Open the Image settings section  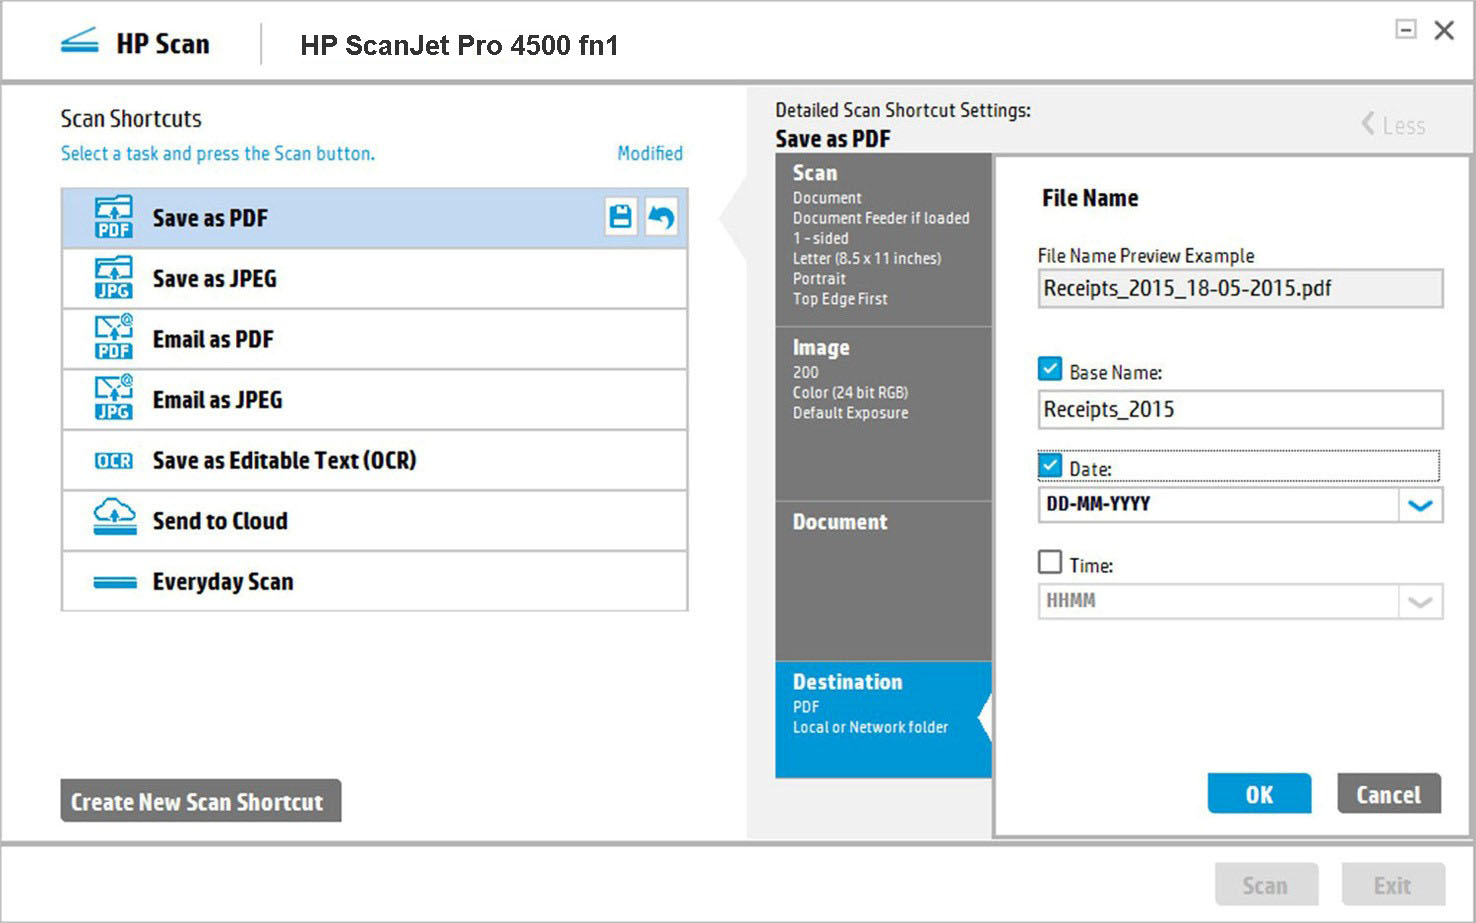883,413
